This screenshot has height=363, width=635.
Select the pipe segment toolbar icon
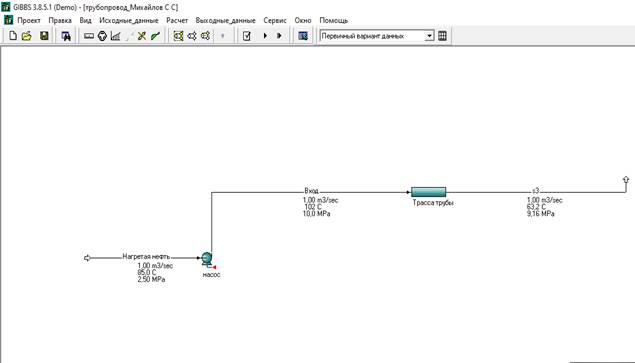click(x=89, y=36)
